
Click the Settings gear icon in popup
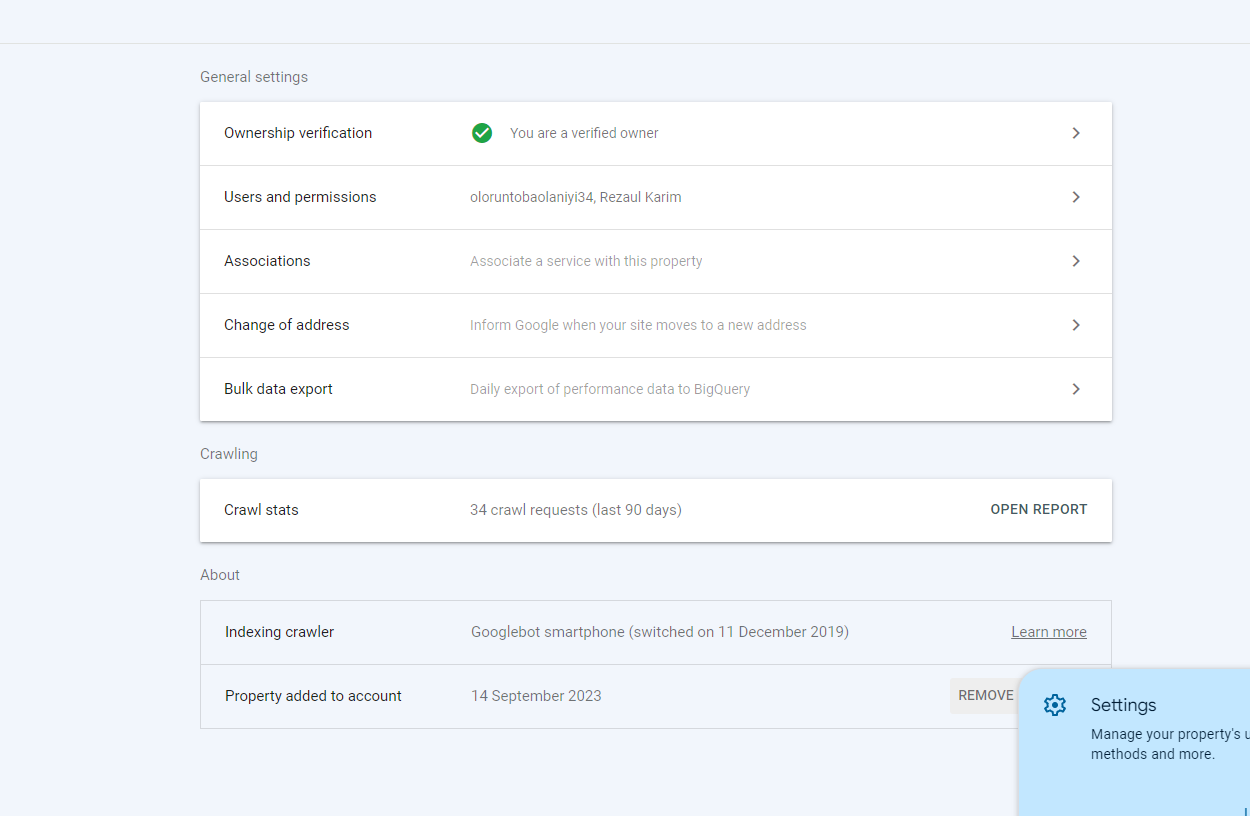[1055, 705]
